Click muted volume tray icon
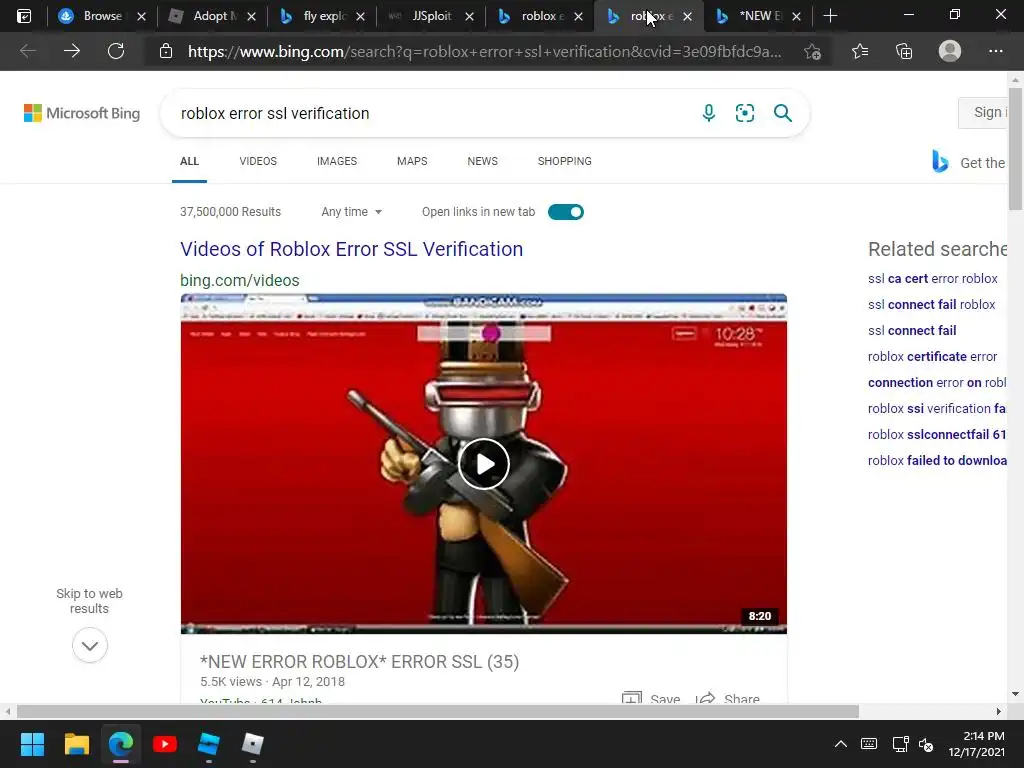Image resolution: width=1024 pixels, height=768 pixels. tap(926, 744)
